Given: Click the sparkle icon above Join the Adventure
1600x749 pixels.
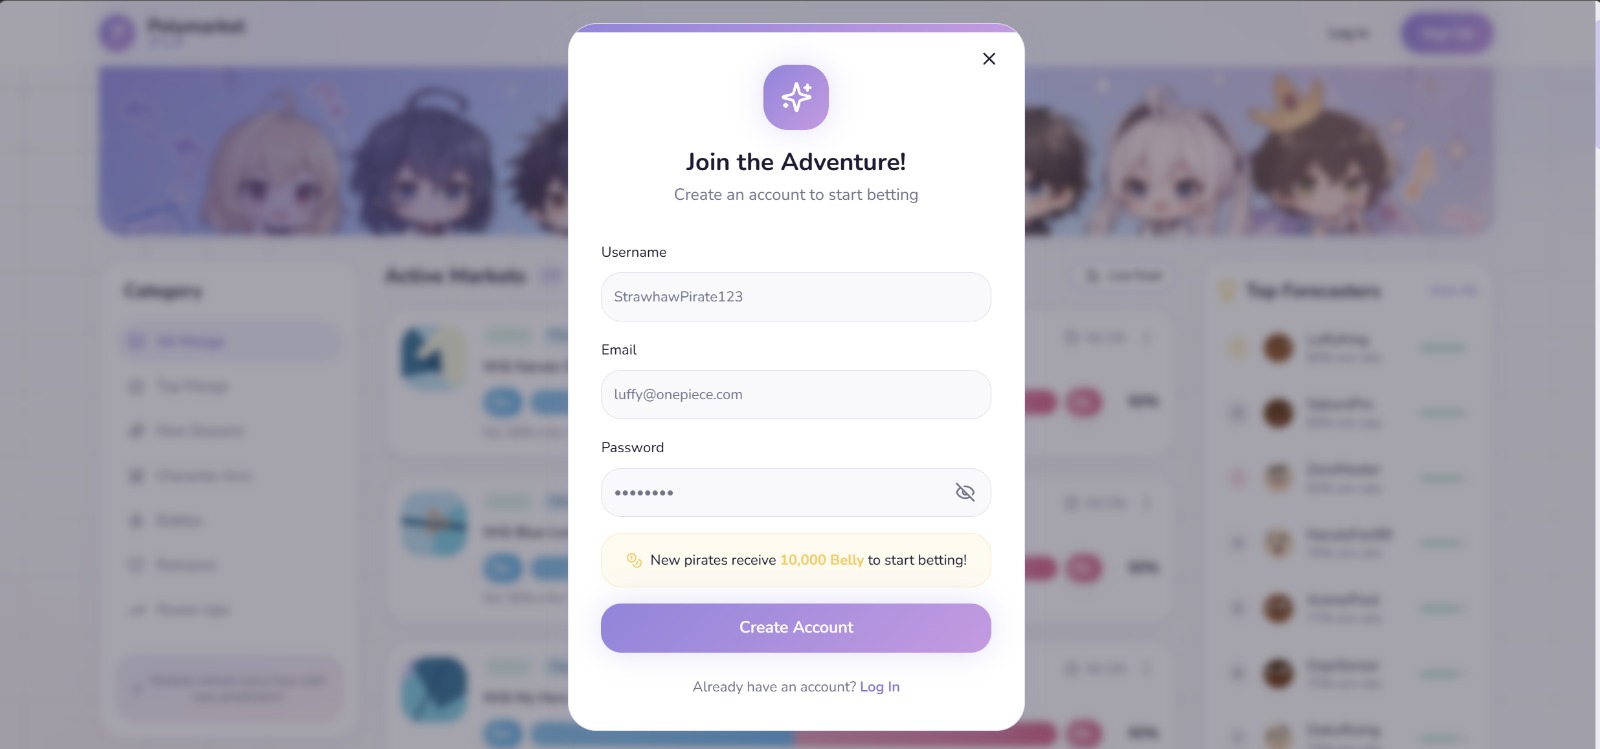Looking at the screenshot, I should [796, 97].
